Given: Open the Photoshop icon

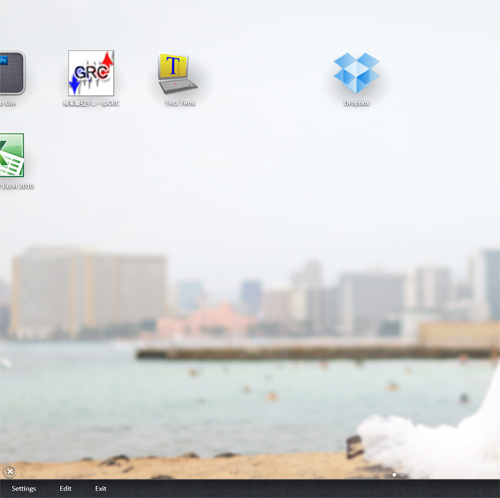Looking at the screenshot, I should [12, 73].
